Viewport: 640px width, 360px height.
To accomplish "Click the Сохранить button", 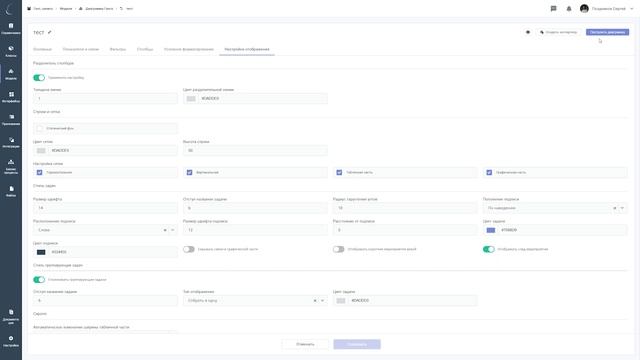I will [357, 344].
